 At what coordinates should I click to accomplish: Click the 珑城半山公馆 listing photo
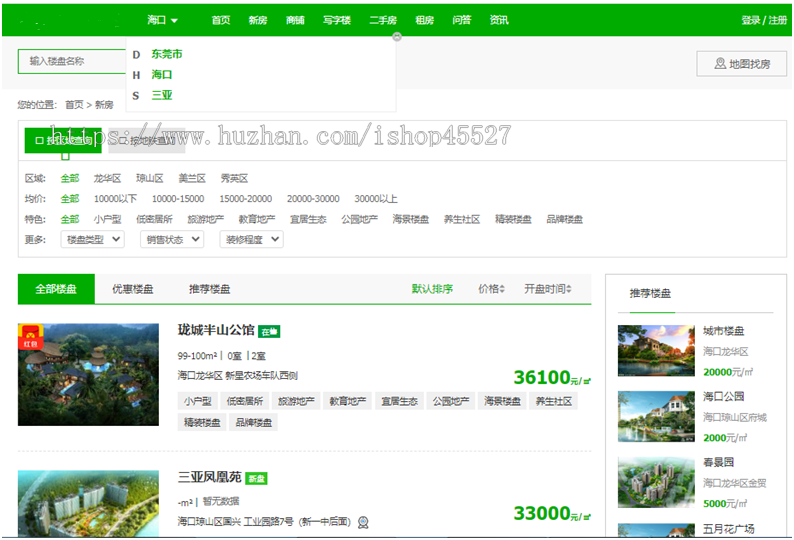[89, 375]
